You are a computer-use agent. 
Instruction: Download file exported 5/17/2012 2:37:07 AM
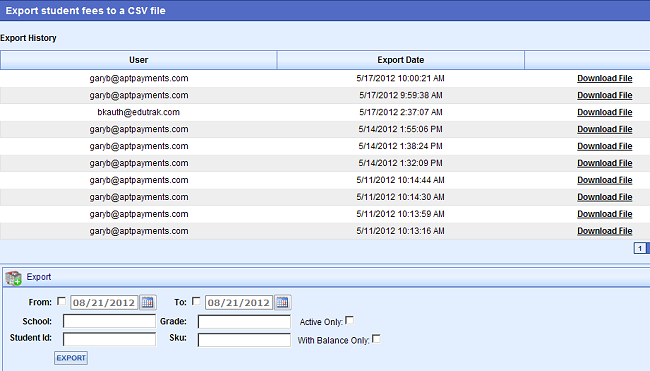pos(604,112)
